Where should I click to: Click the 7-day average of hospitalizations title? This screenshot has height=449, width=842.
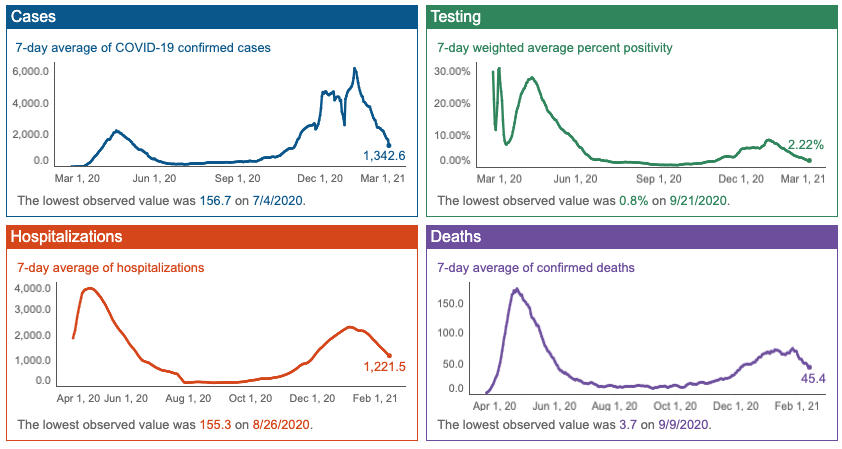(111, 268)
